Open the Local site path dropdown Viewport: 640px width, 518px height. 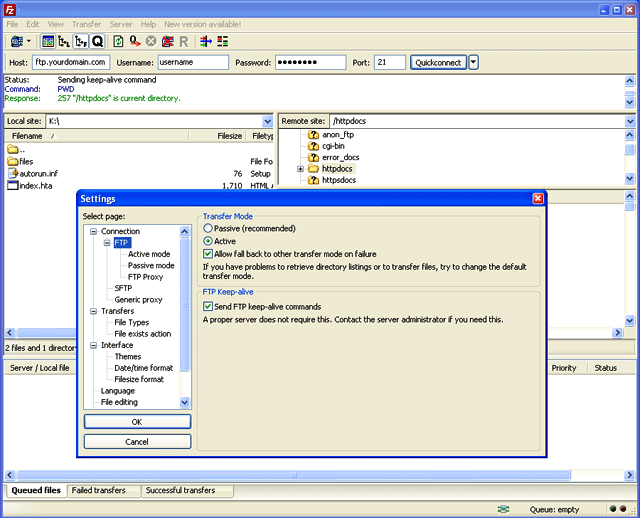[x=267, y=121]
